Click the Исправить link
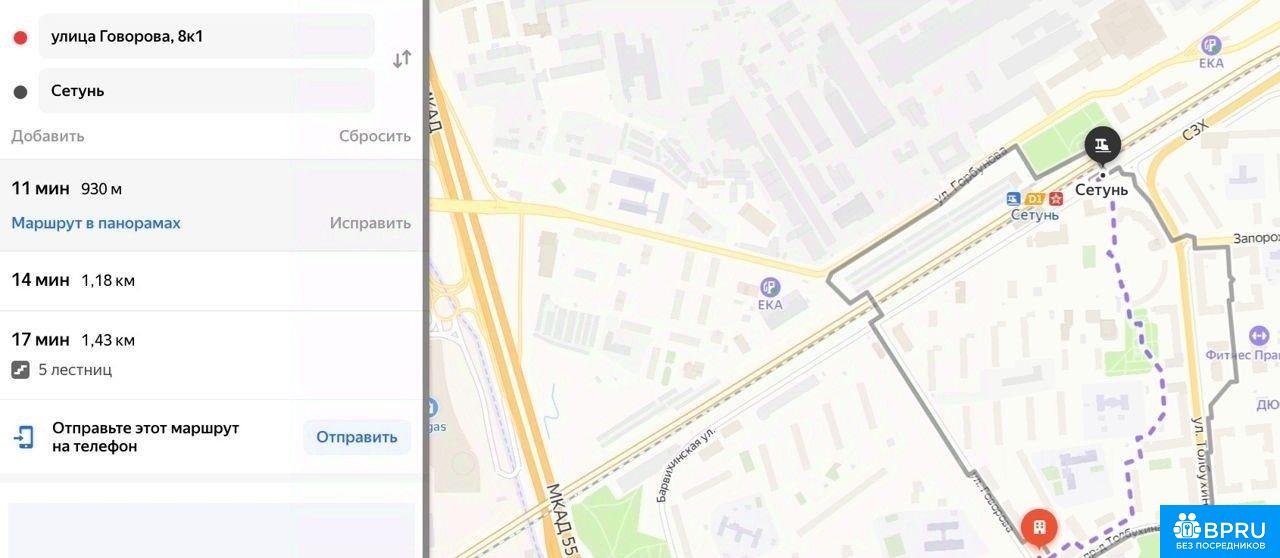Image resolution: width=1280 pixels, height=558 pixels. coord(370,223)
